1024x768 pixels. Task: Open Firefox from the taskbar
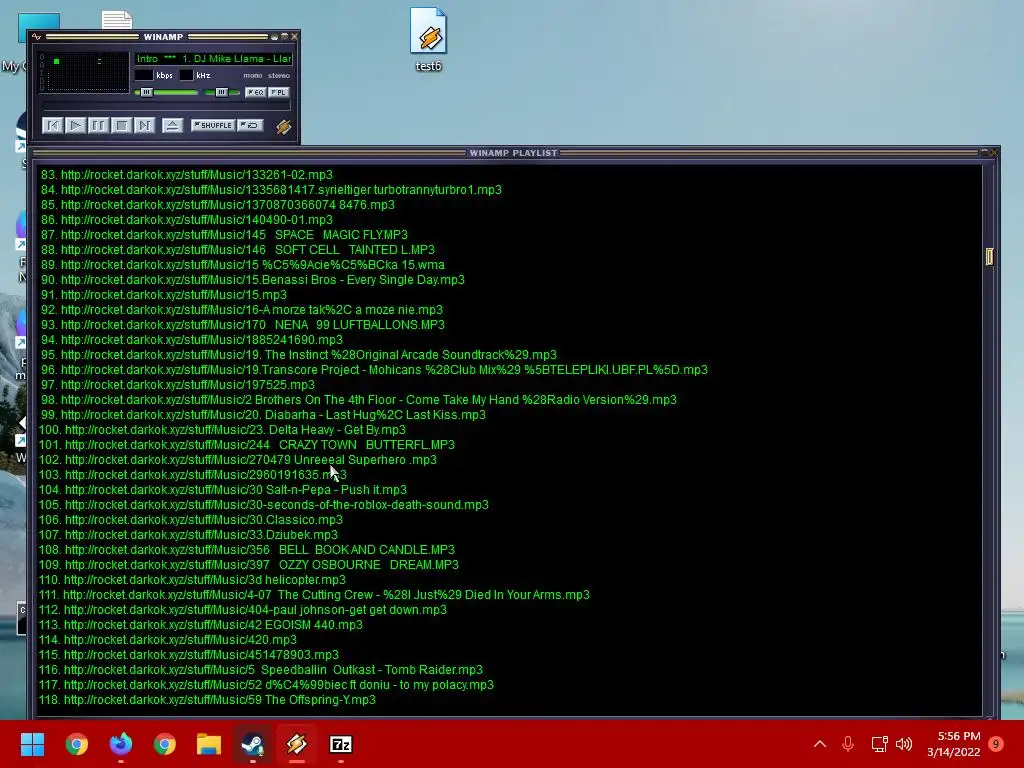point(121,744)
